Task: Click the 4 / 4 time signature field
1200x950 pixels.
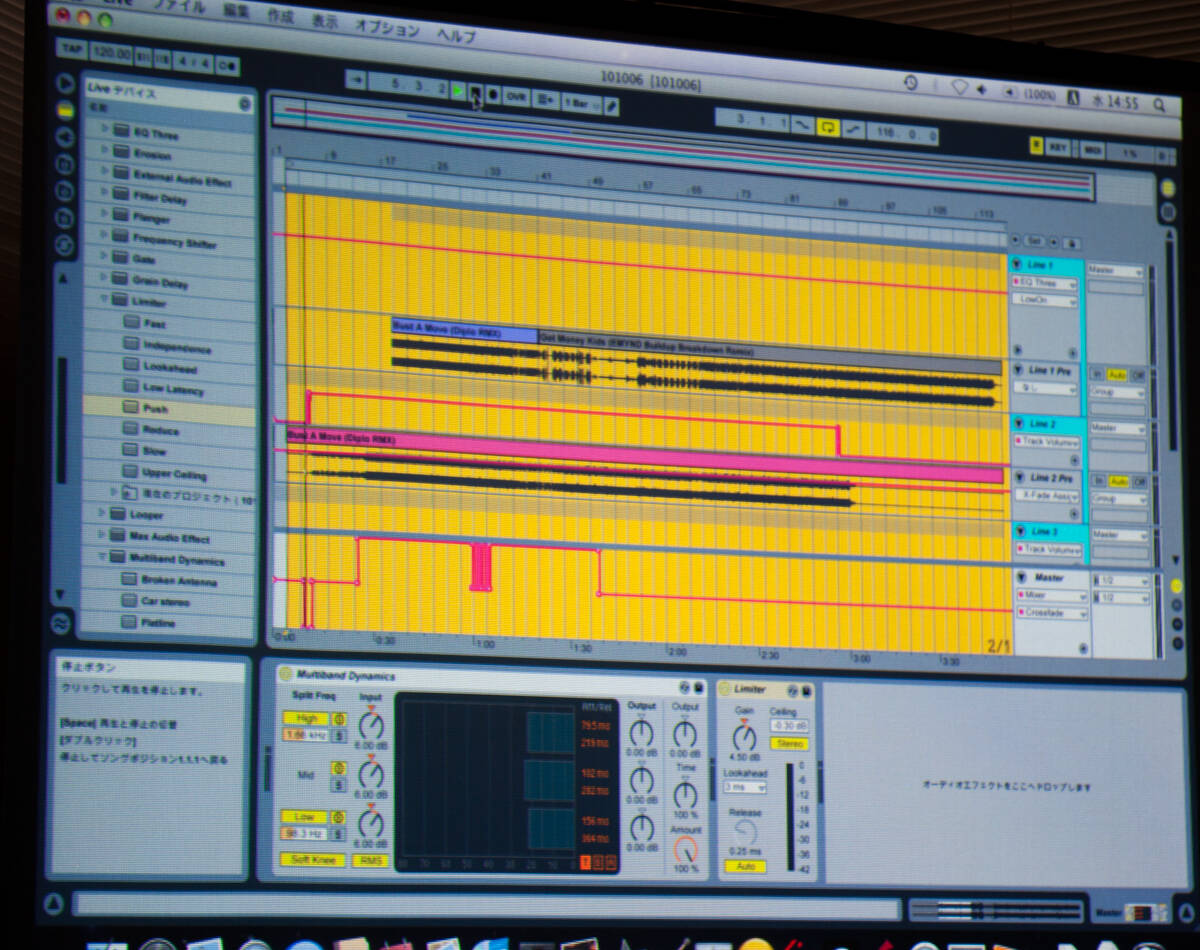Action: 193,62
